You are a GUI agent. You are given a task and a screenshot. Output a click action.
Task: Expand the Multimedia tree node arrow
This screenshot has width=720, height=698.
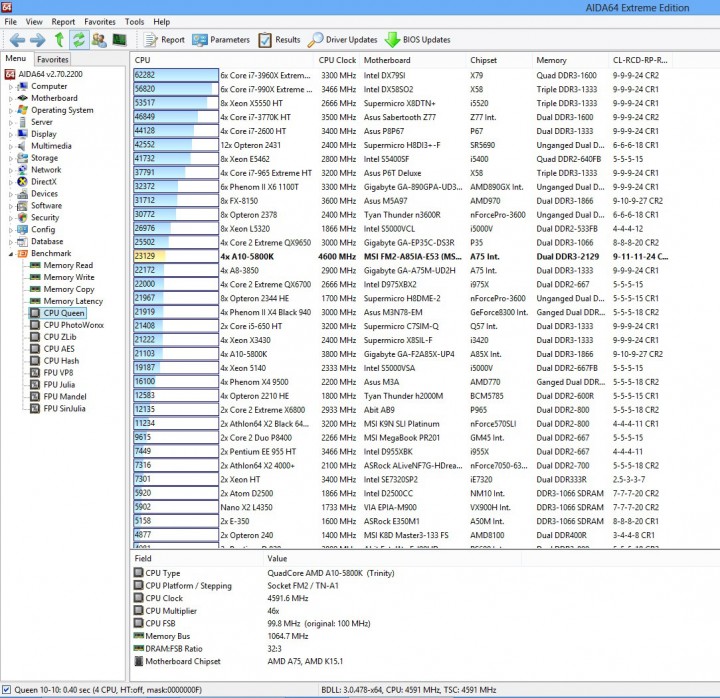[11, 146]
